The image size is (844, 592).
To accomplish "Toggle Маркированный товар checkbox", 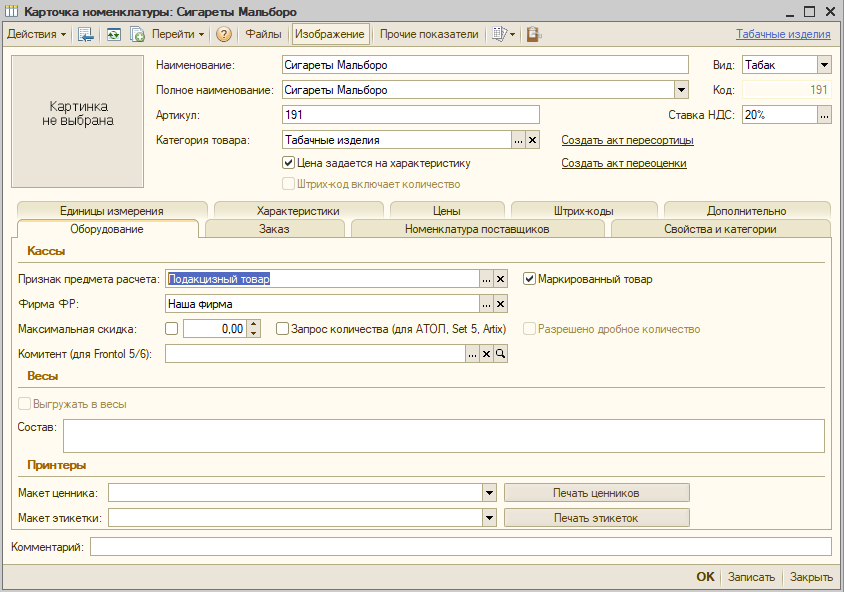I will (530, 279).
